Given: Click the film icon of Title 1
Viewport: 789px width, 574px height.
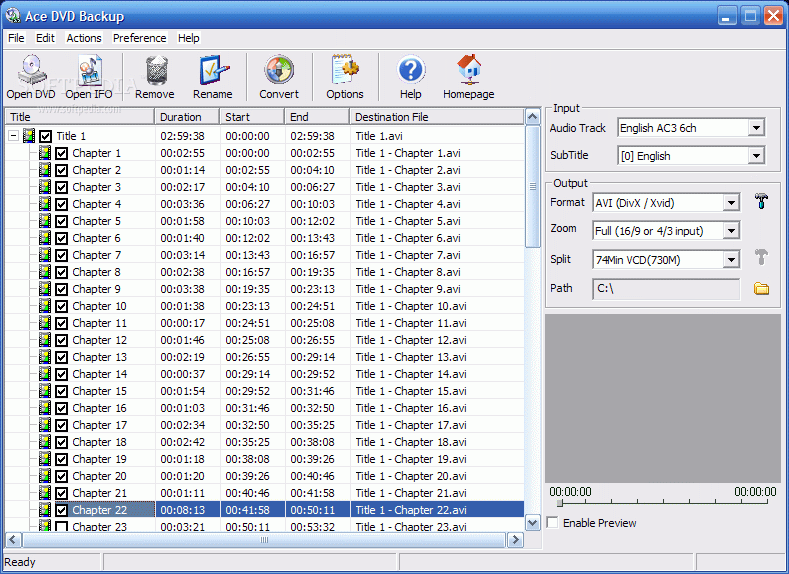Looking at the screenshot, I should click(x=29, y=136).
